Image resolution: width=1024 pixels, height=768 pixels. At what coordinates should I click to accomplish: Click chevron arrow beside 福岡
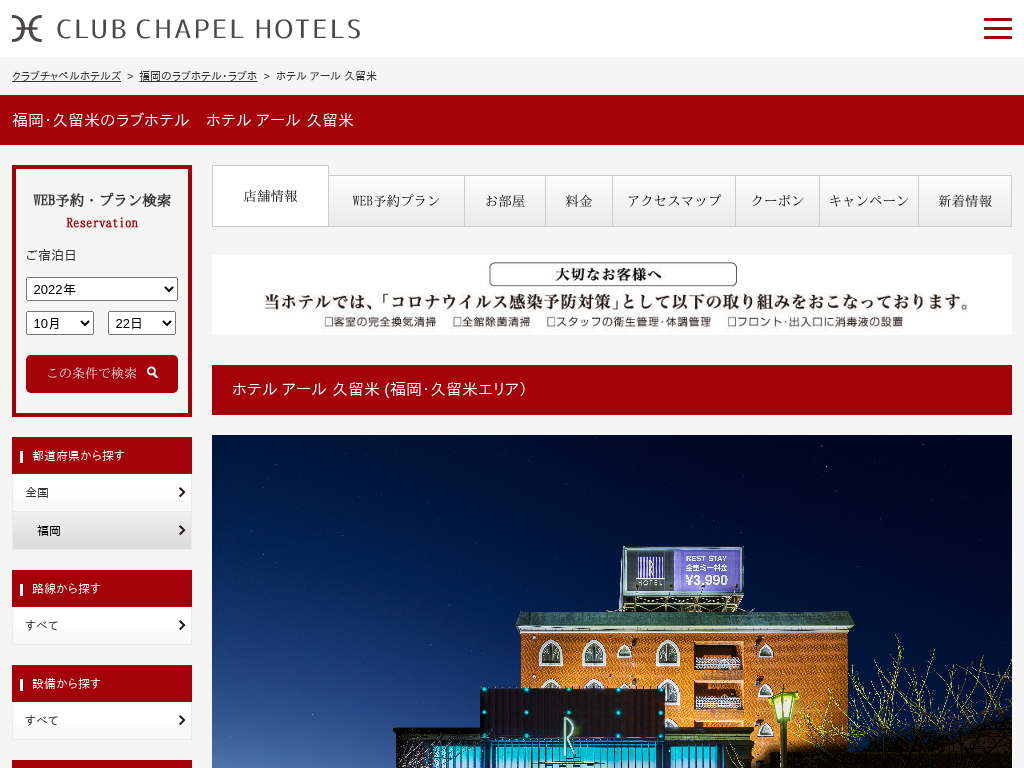tap(182, 530)
